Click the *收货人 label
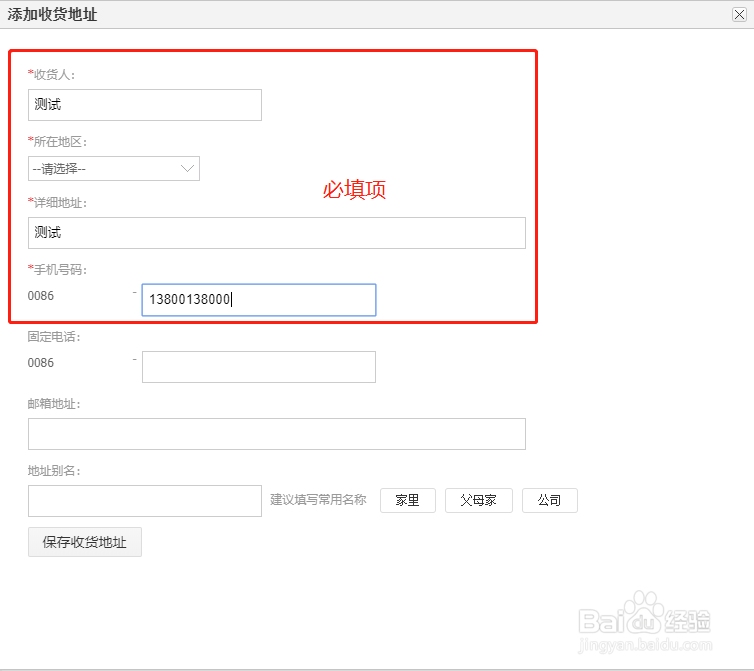The image size is (754, 671). [51, 75]
